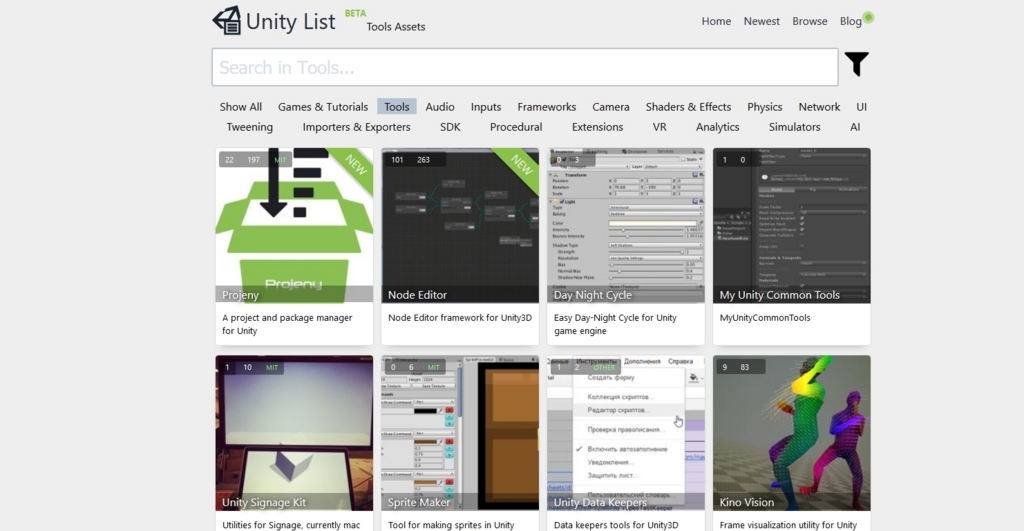Screen dimensions: 1024x531
Task: Click the My Unity Common Tools title
Action: [x=779, y=295]
